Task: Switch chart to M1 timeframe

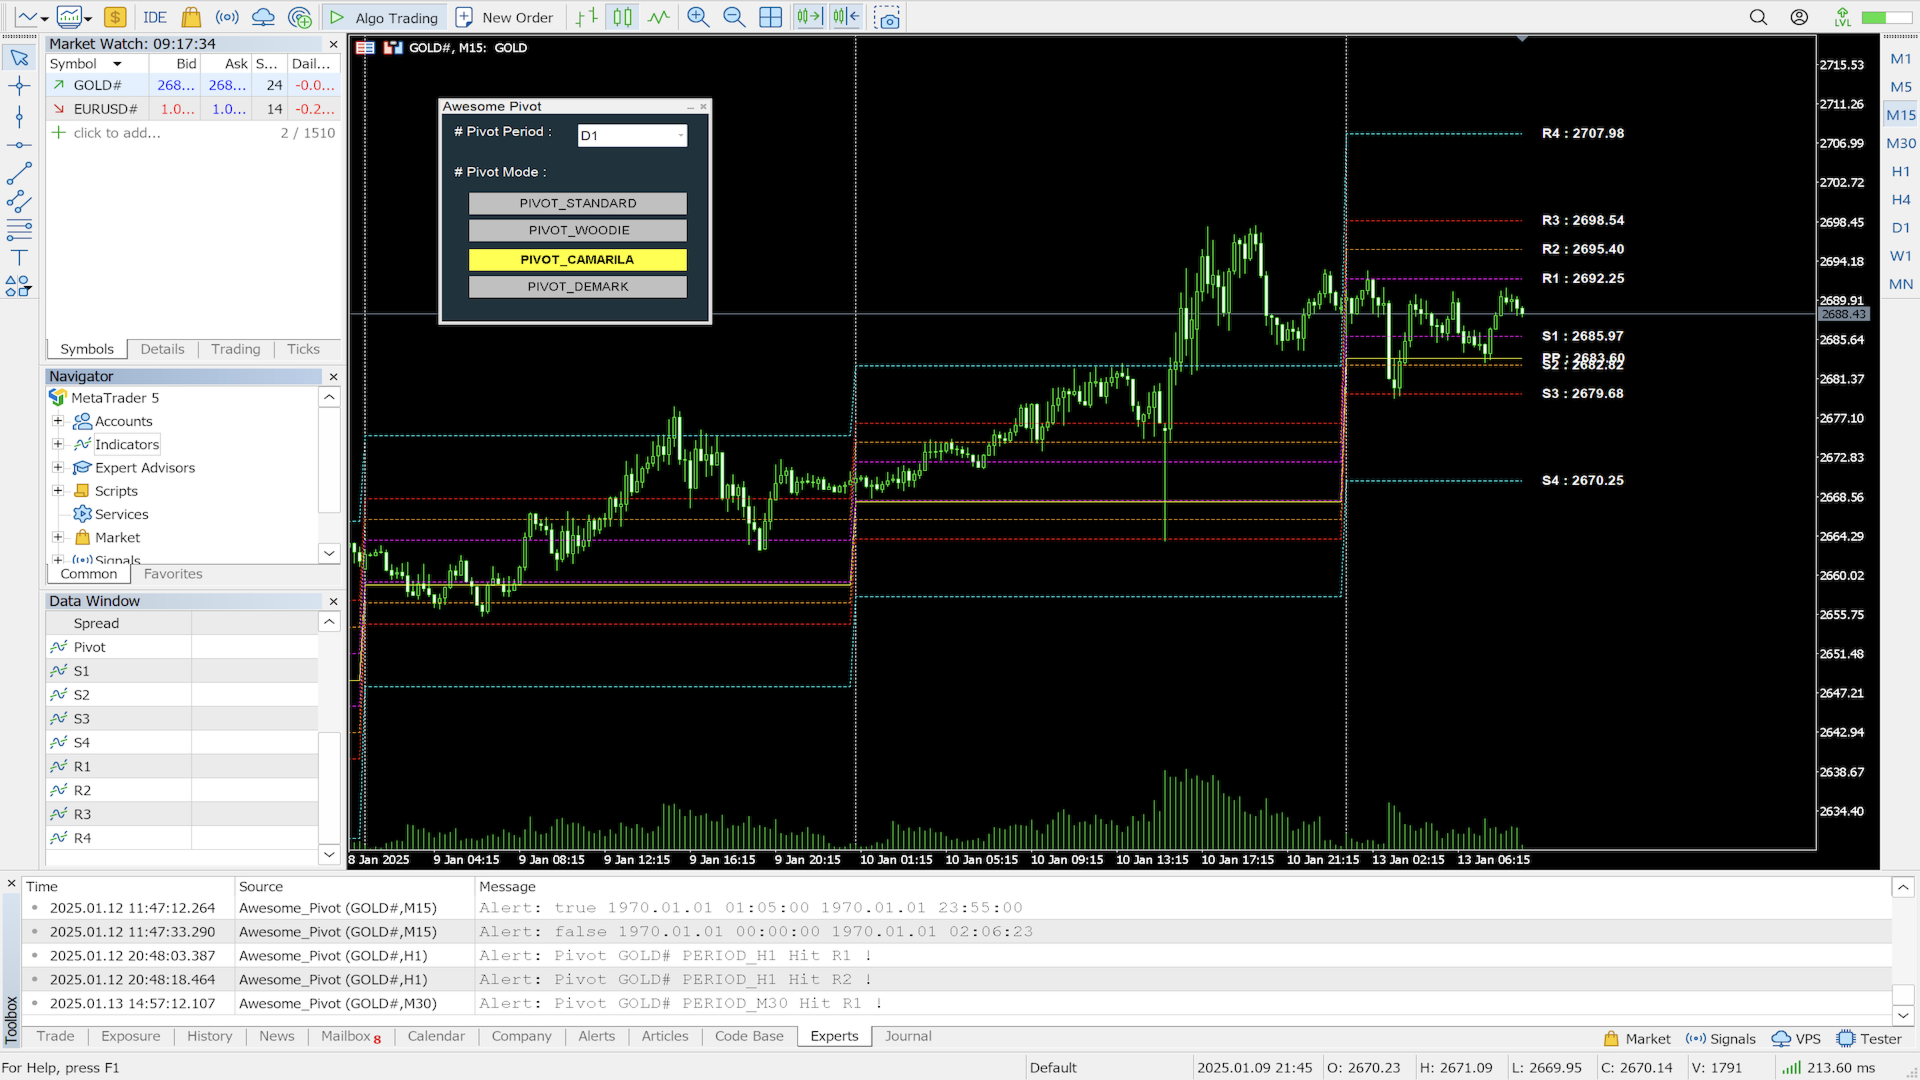Action: coord(1900,59)
